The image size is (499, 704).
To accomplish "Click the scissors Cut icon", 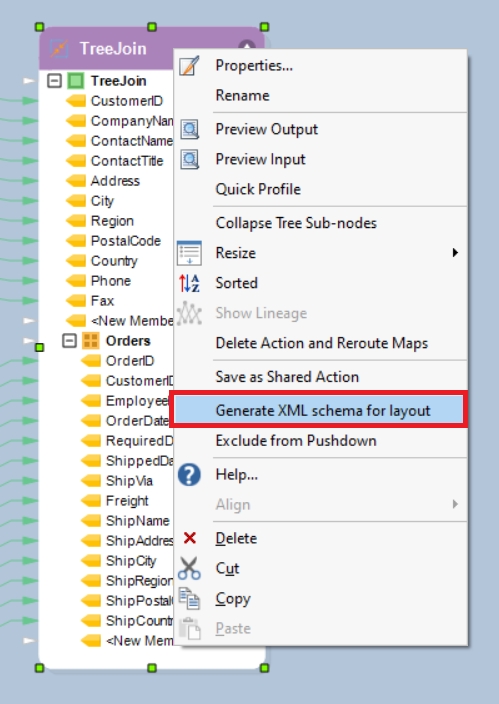I will (189, 568).
